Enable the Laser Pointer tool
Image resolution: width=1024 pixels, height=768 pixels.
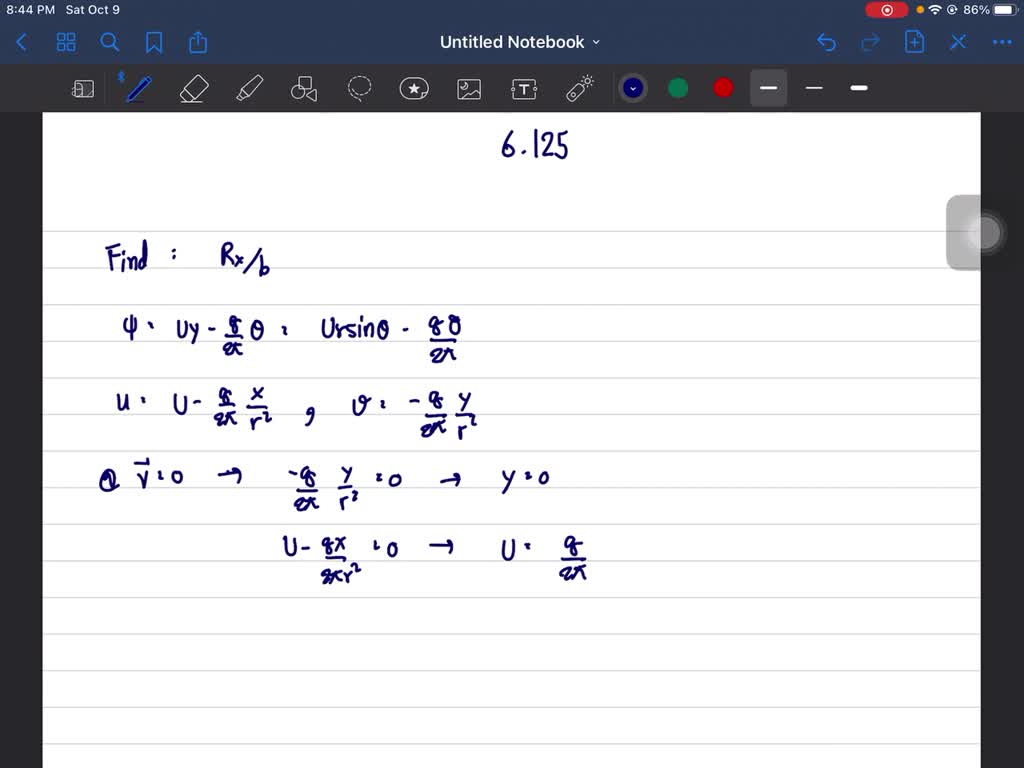point(579,88)
